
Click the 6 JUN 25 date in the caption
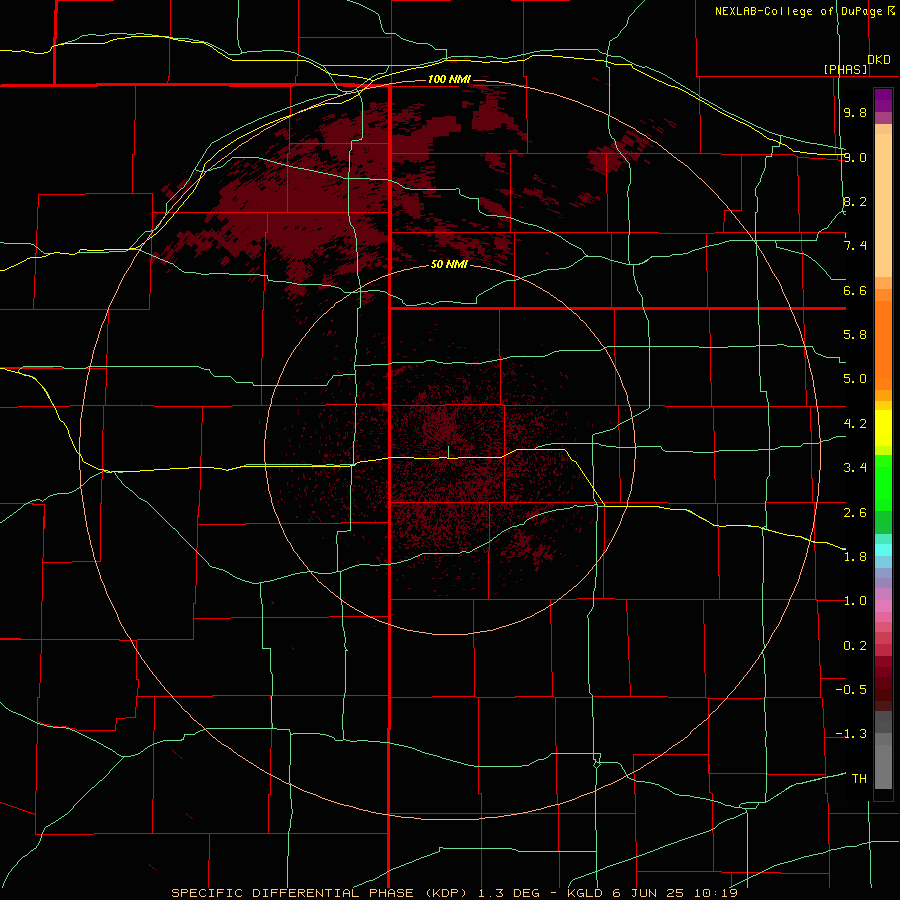(x=648, y=893)
